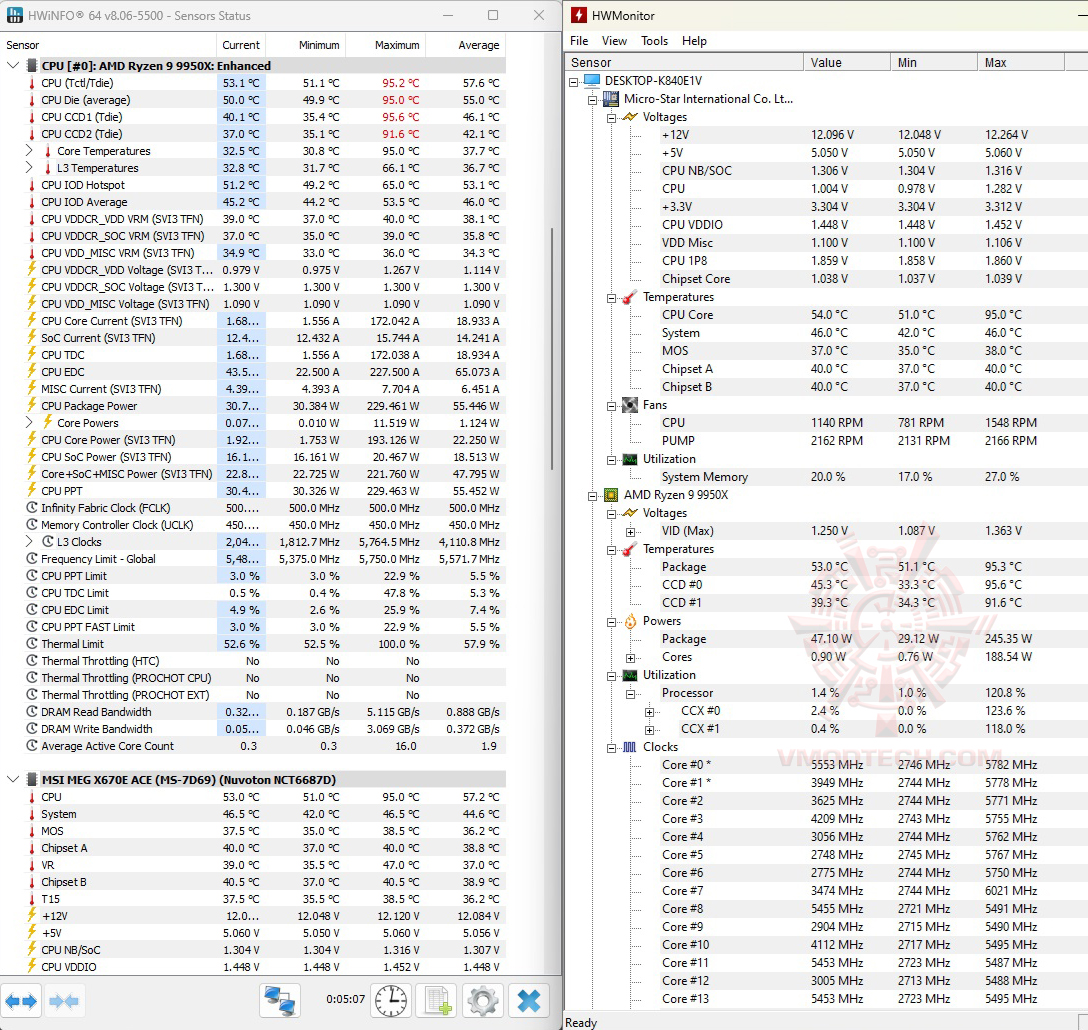1088x1030 pixels.
Task: Open HWiNFO remote network monitoring icon
Action: (280, 1001)
